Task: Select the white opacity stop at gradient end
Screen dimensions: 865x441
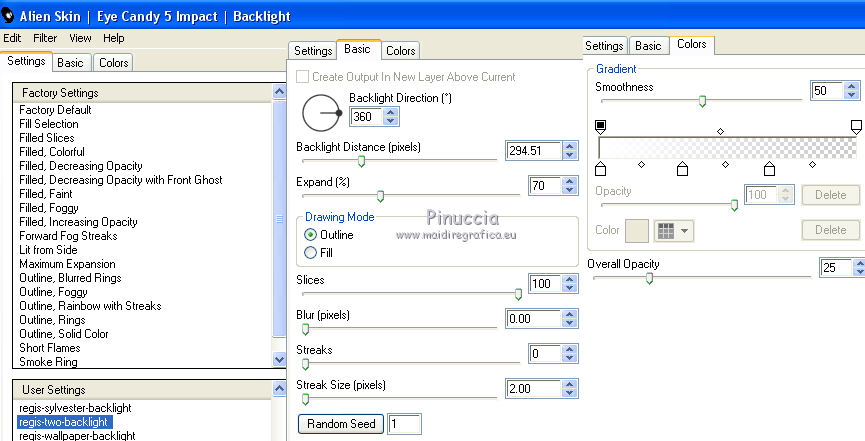Action: [856, 127]
